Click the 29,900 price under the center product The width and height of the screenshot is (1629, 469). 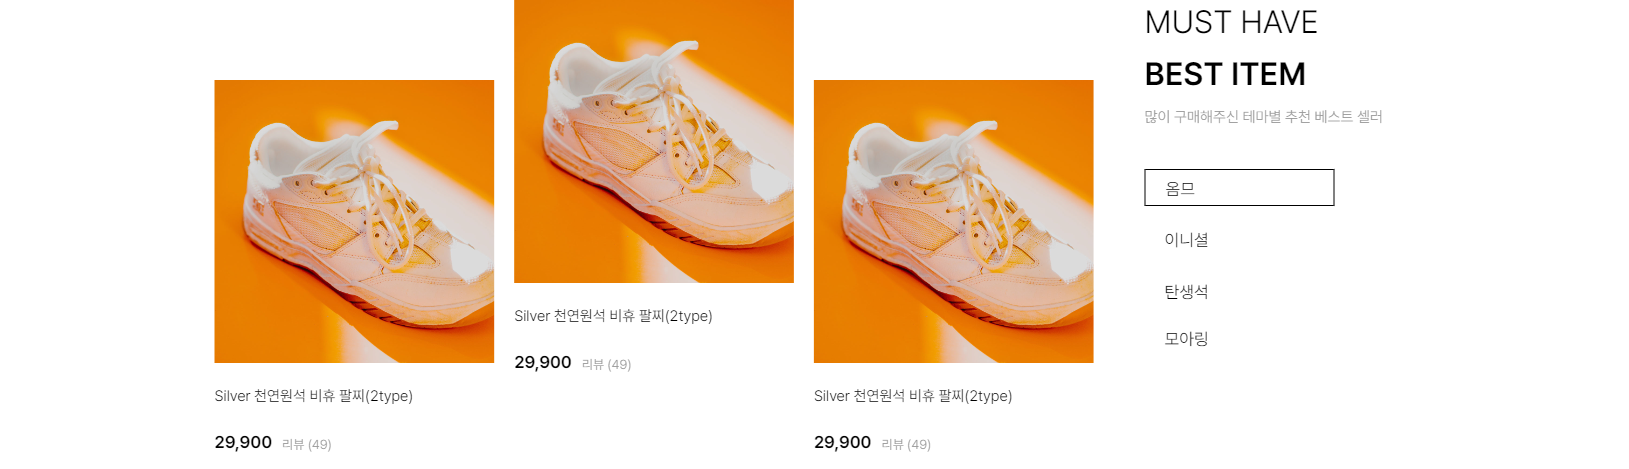coord(543,362)
